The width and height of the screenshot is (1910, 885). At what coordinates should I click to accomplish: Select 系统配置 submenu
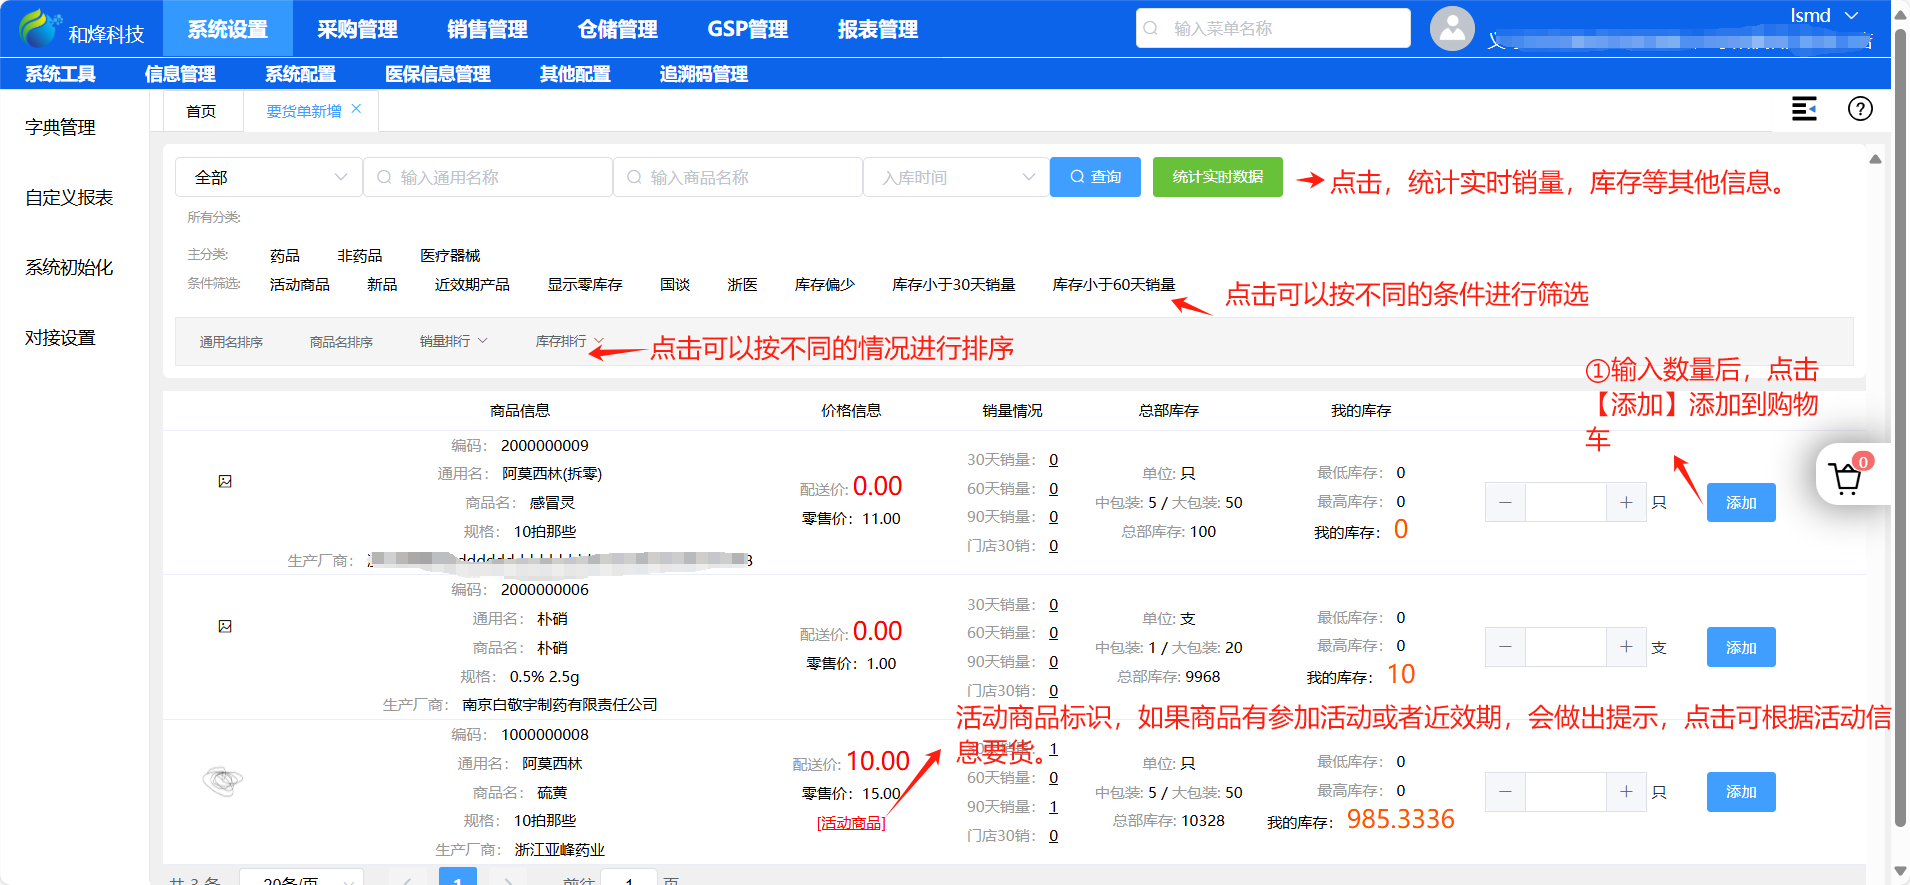tap(300, 74)
